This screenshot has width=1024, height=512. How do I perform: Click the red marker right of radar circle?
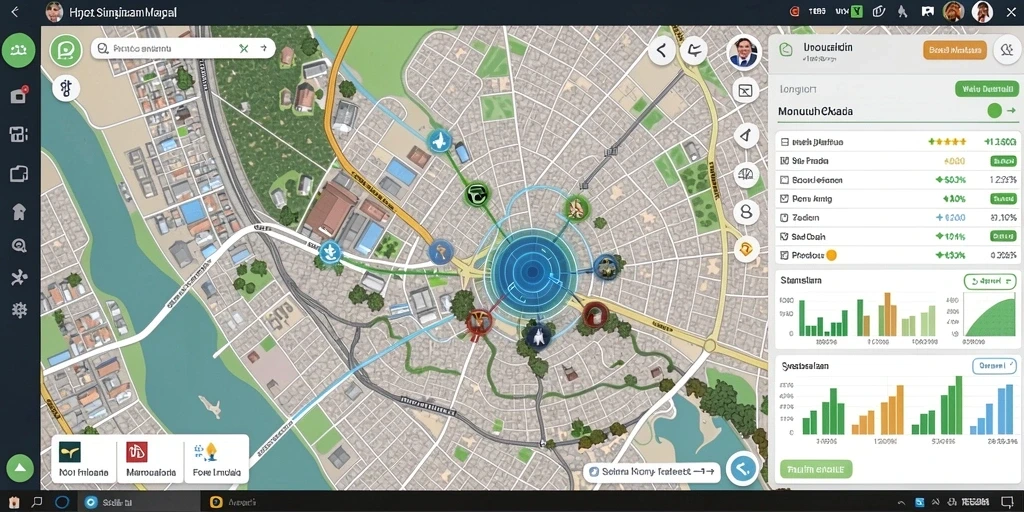click(595, 314)
